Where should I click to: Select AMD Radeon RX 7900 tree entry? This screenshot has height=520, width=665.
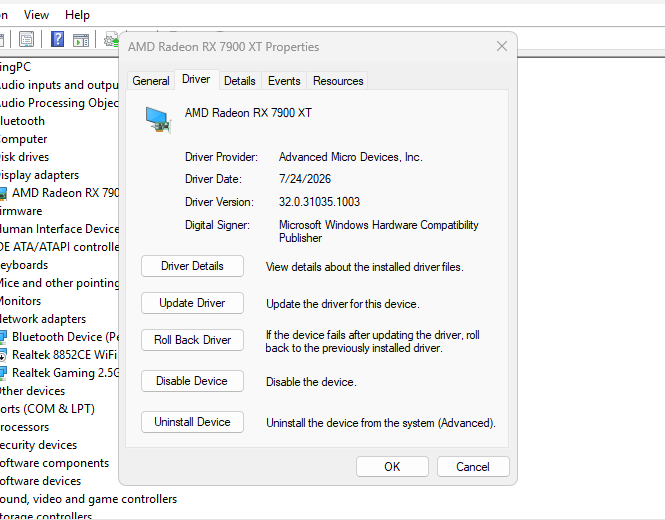[x=65, y=193]
